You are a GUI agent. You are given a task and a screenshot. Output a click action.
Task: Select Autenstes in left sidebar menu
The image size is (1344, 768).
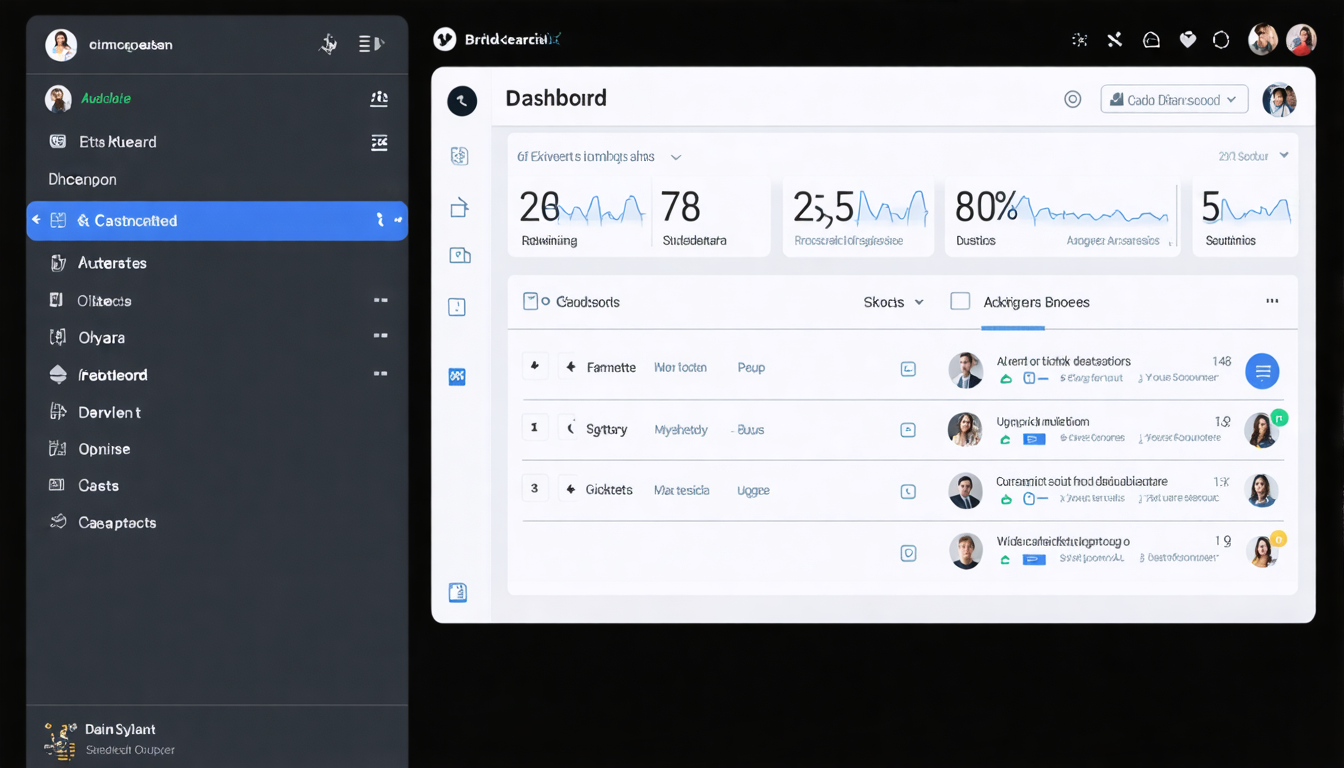point(217,263)
